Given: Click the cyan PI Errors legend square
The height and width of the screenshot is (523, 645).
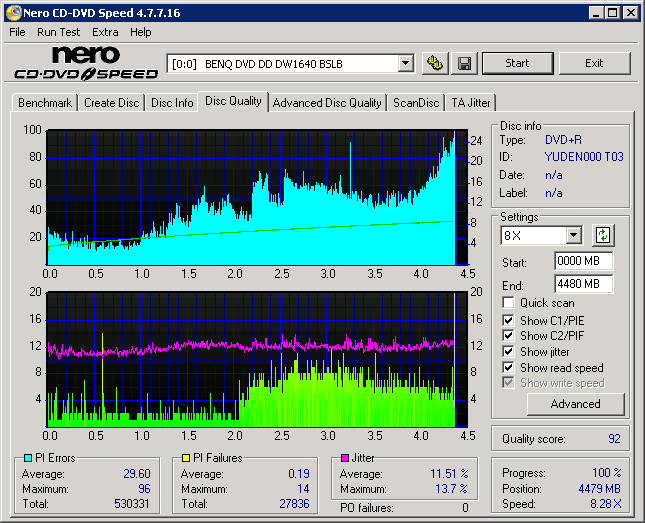Looking at the screenshot, I should coord(28,458).
